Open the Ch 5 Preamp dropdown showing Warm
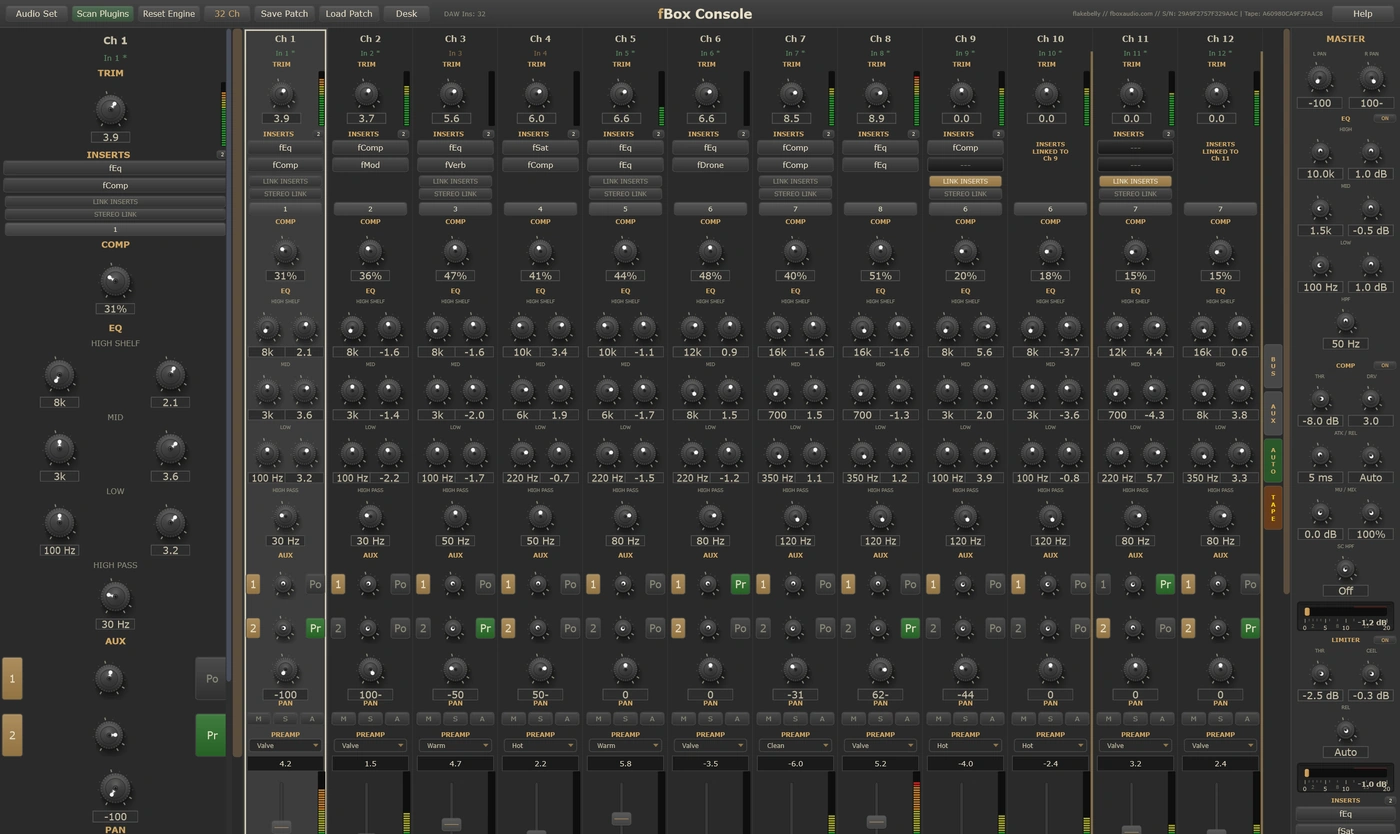 coord(625,745)
